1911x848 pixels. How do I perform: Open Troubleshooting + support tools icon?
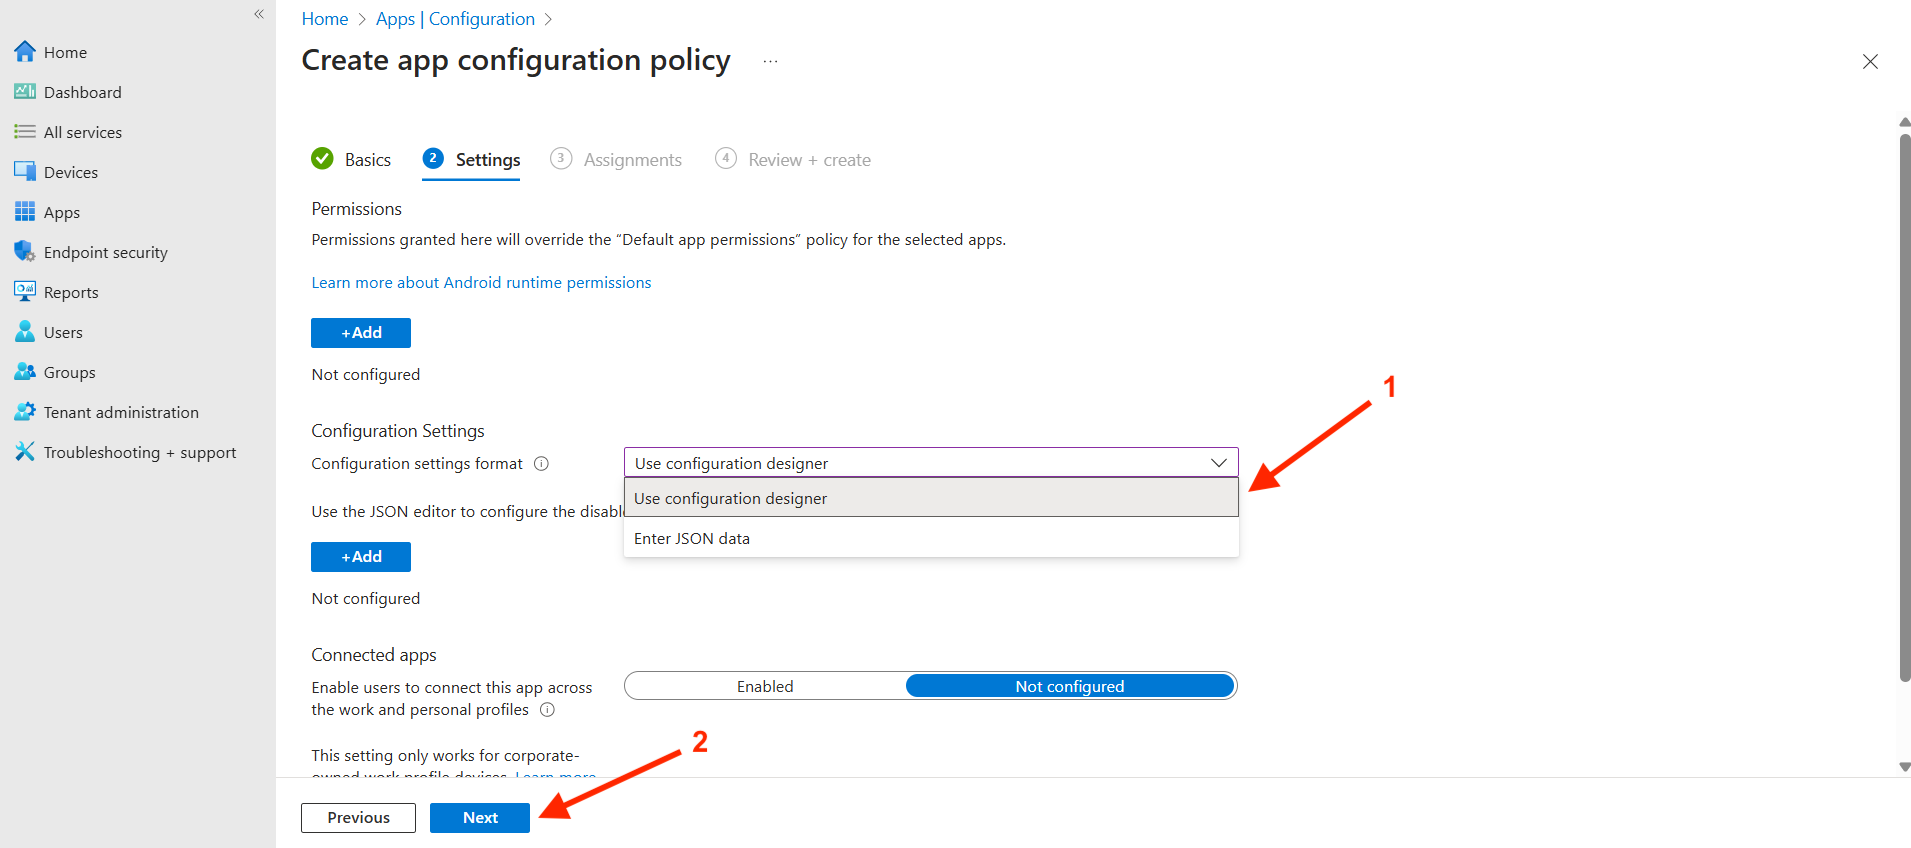[25, 452]
